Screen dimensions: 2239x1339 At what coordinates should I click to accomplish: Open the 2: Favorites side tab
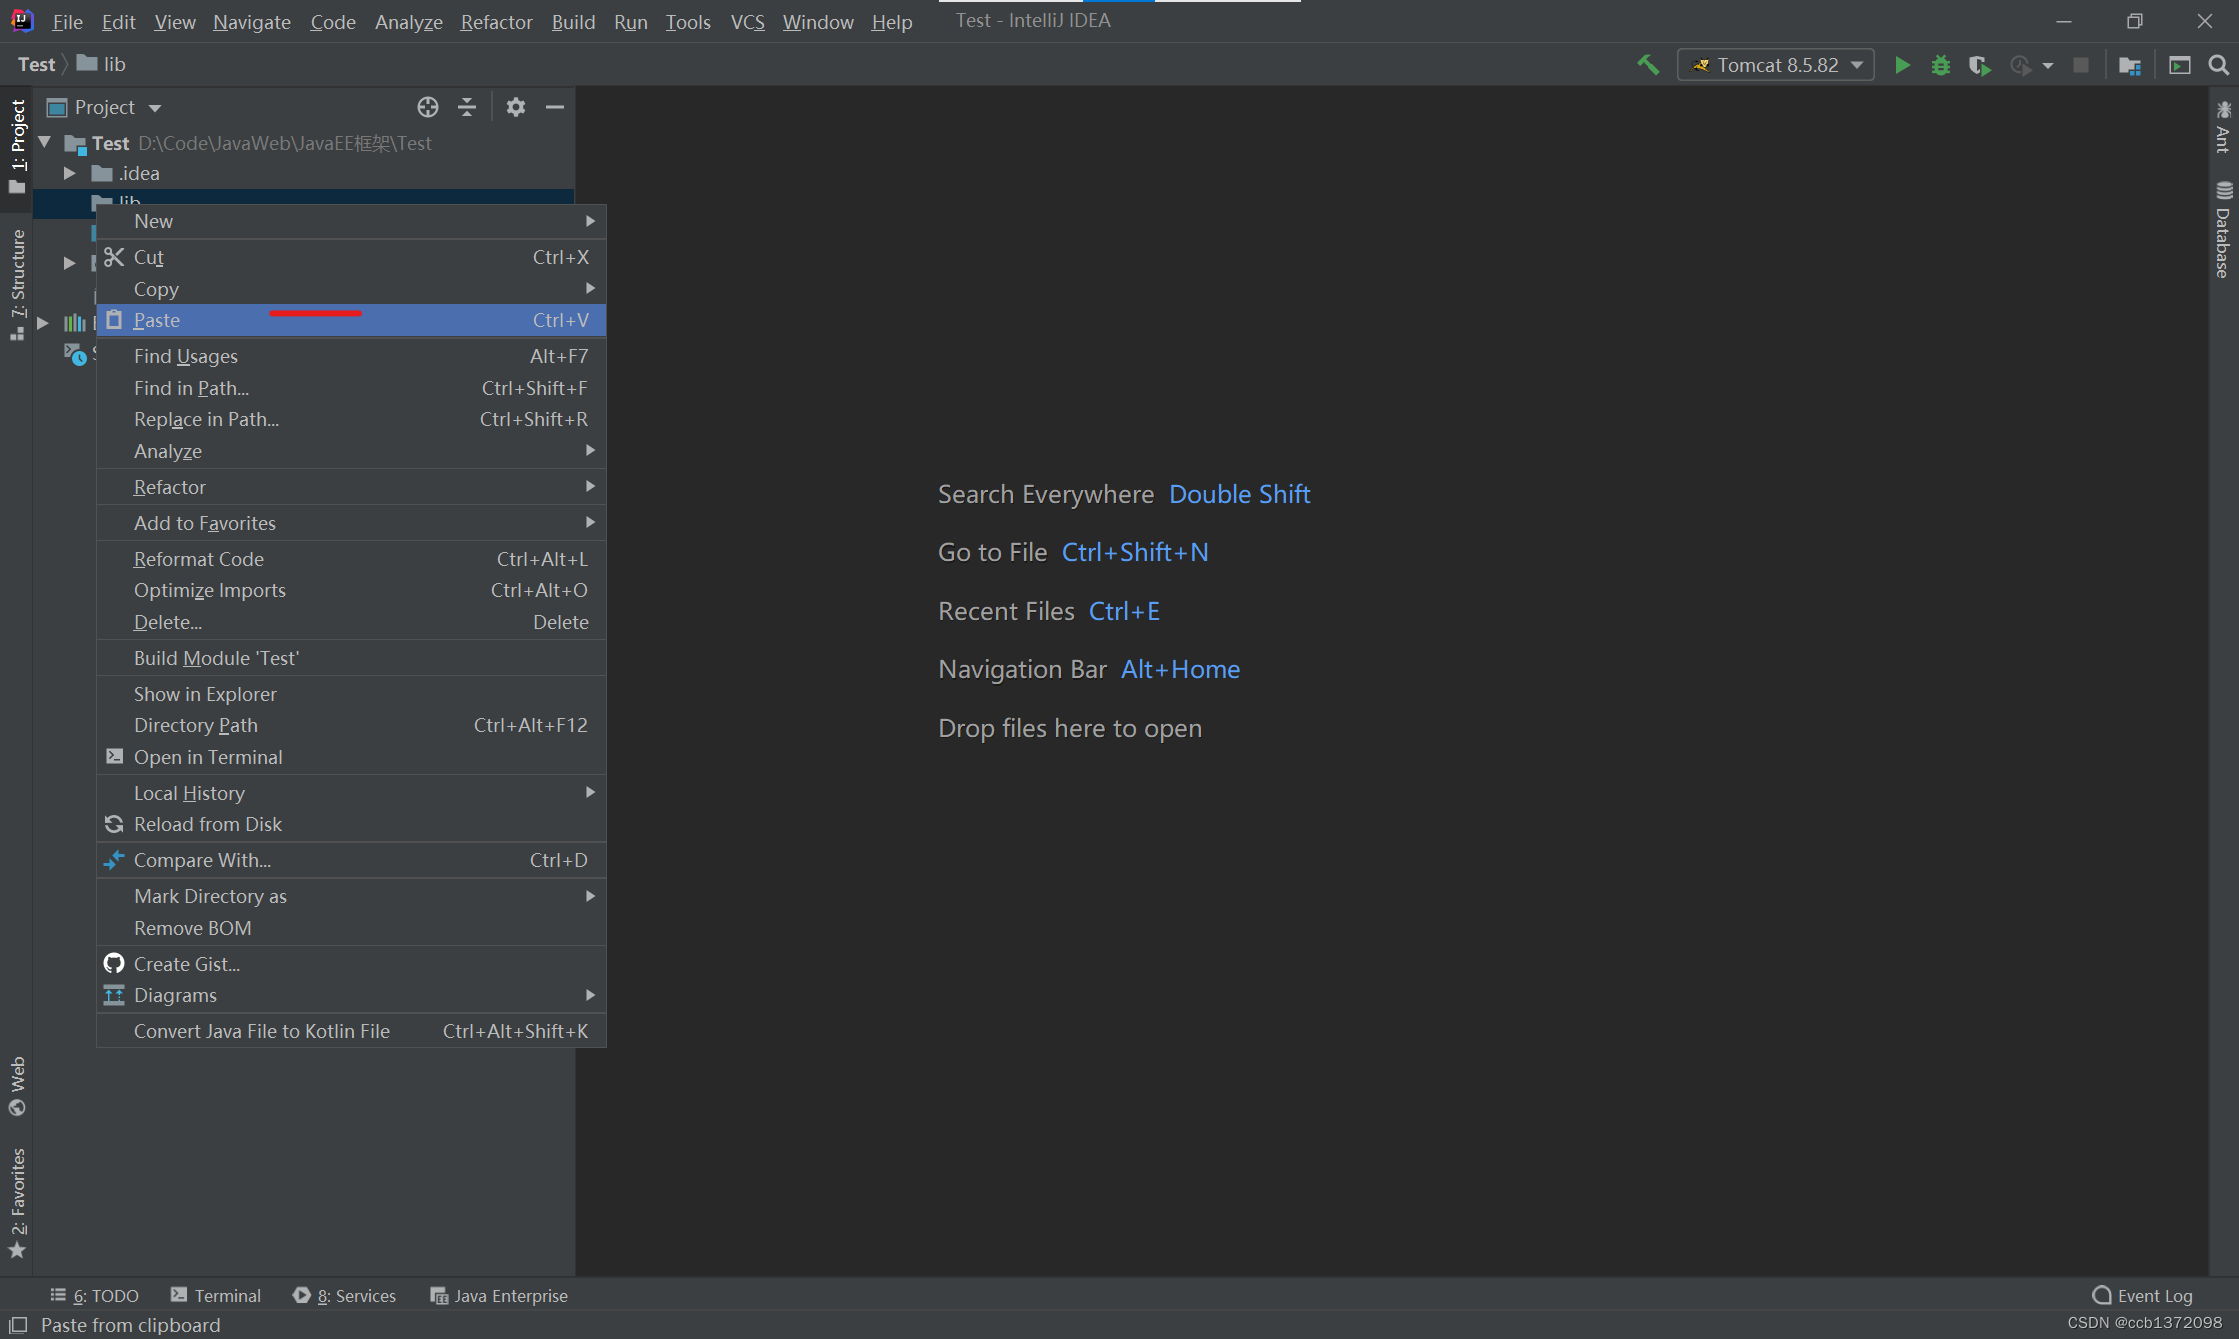[x=17, y=1203]
